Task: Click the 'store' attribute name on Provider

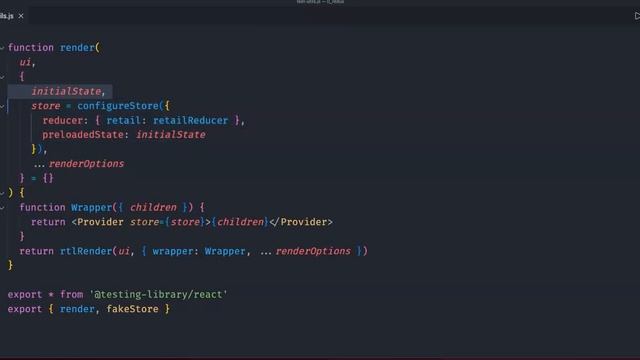Action: click(144, 222)
